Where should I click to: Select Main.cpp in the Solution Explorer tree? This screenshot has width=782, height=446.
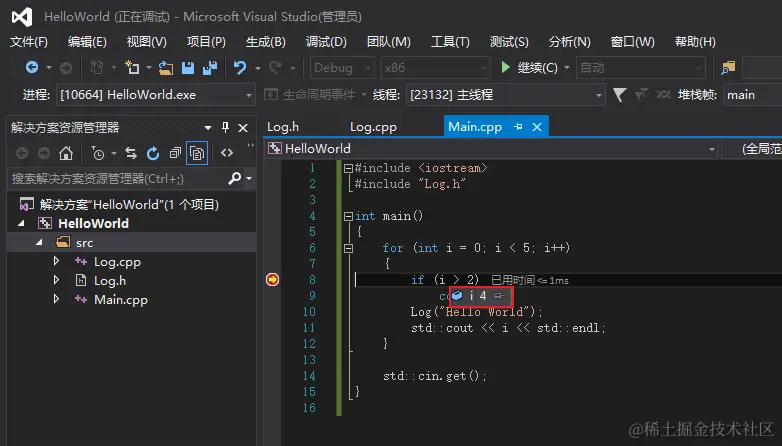121,299
